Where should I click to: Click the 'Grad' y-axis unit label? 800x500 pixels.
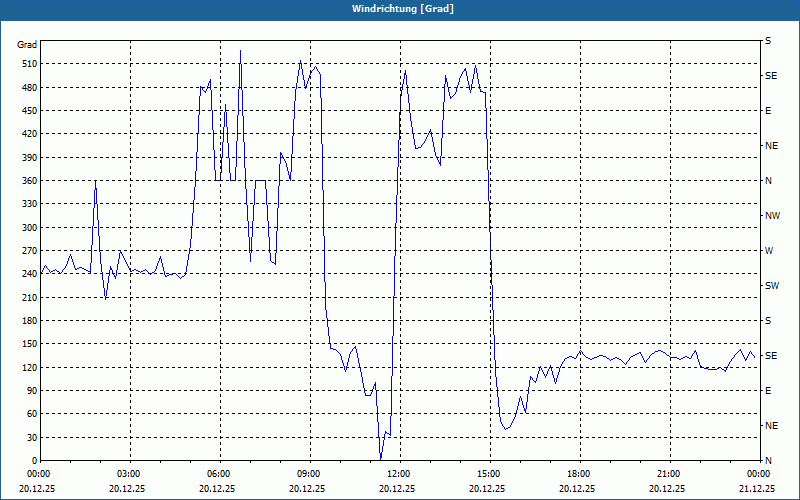click(x=27, y=45)
